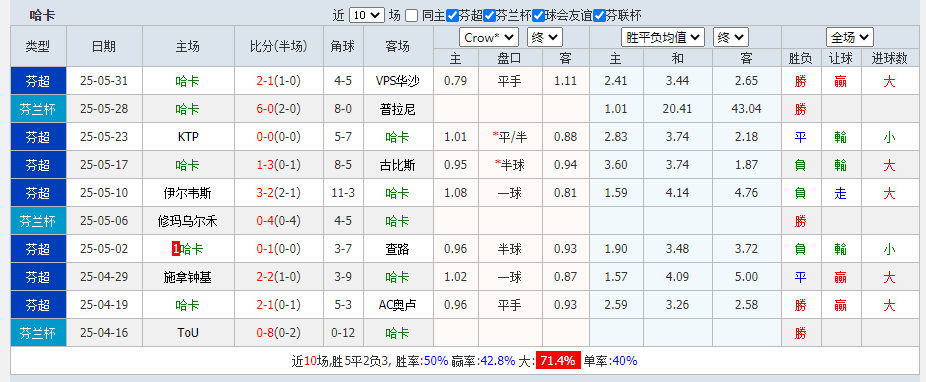Open score 0-4(0-4) of the 修玛乌尔禾 match
This screenshot has height=382, width=926.
click(279, 221)
